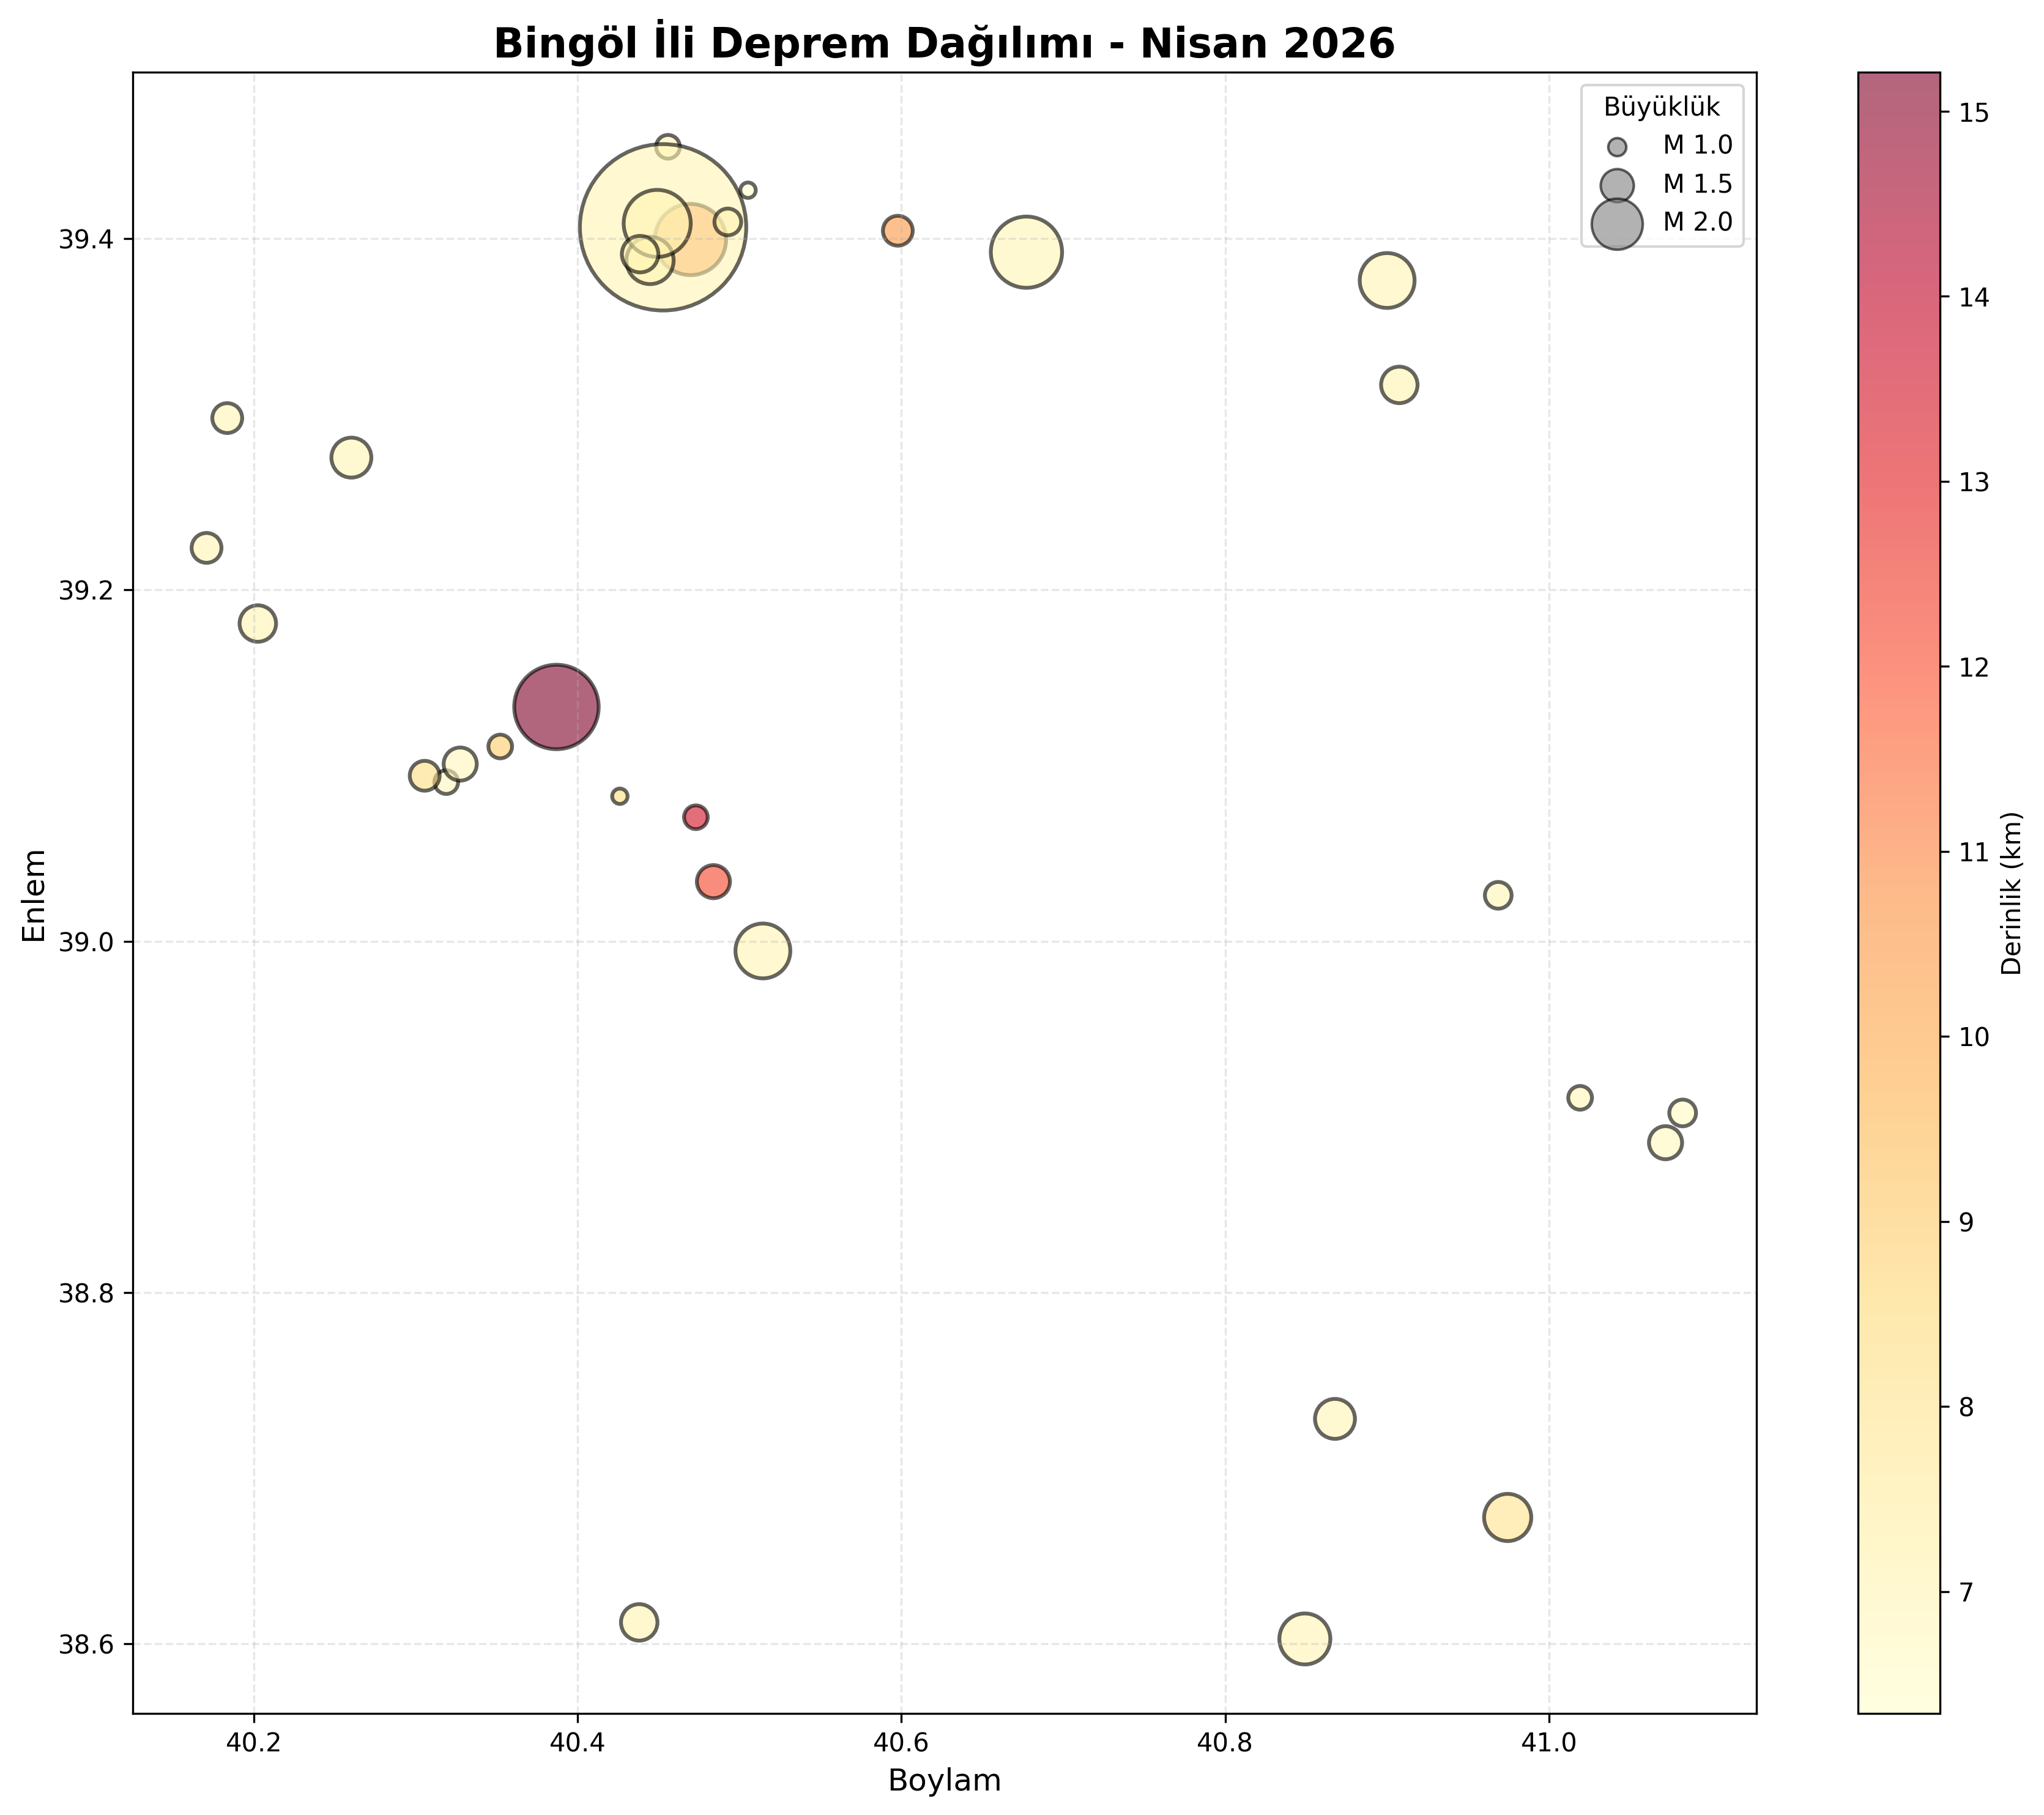The image size is (2044, 1815).
Task: Click the 'Derinlik (km)' colorbar label
Action: pyautogui.click(x=2012, y=894)
